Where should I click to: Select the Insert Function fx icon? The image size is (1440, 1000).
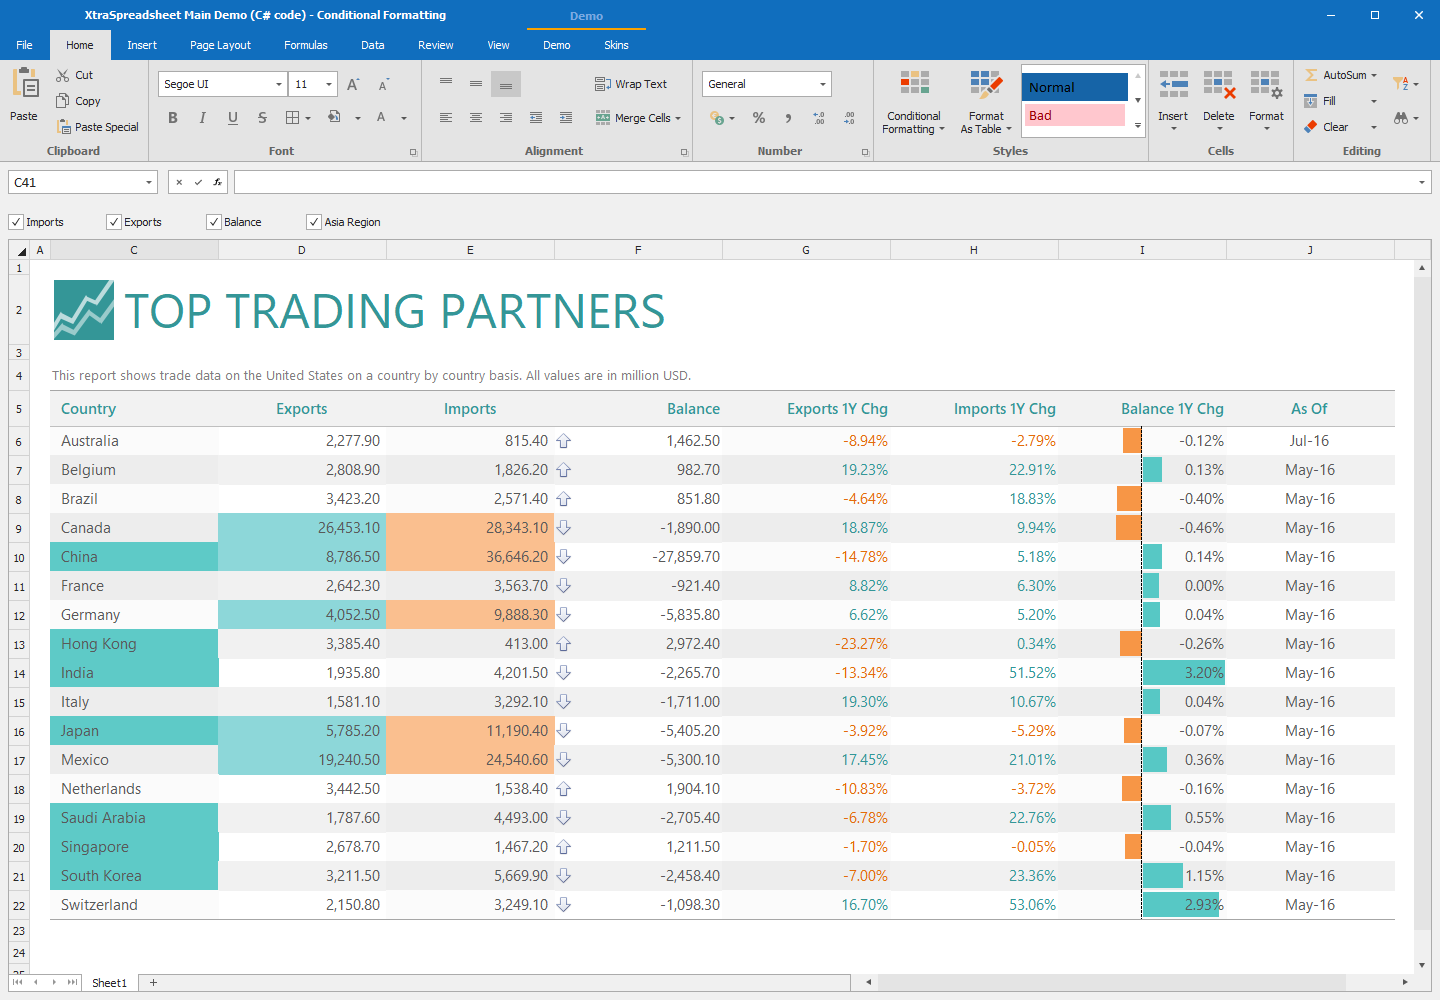[217, 182]
